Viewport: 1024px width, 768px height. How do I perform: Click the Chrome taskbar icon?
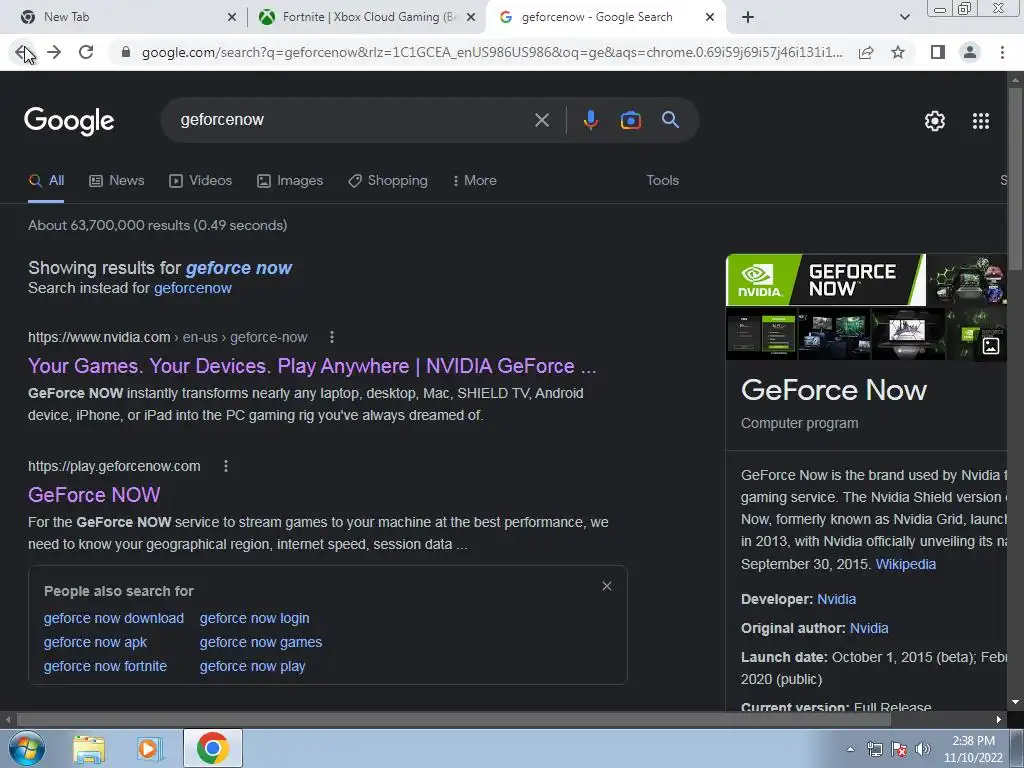212,748
